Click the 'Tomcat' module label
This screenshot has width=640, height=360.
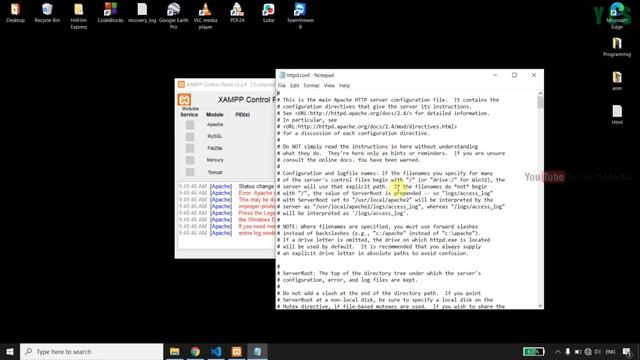215,172
